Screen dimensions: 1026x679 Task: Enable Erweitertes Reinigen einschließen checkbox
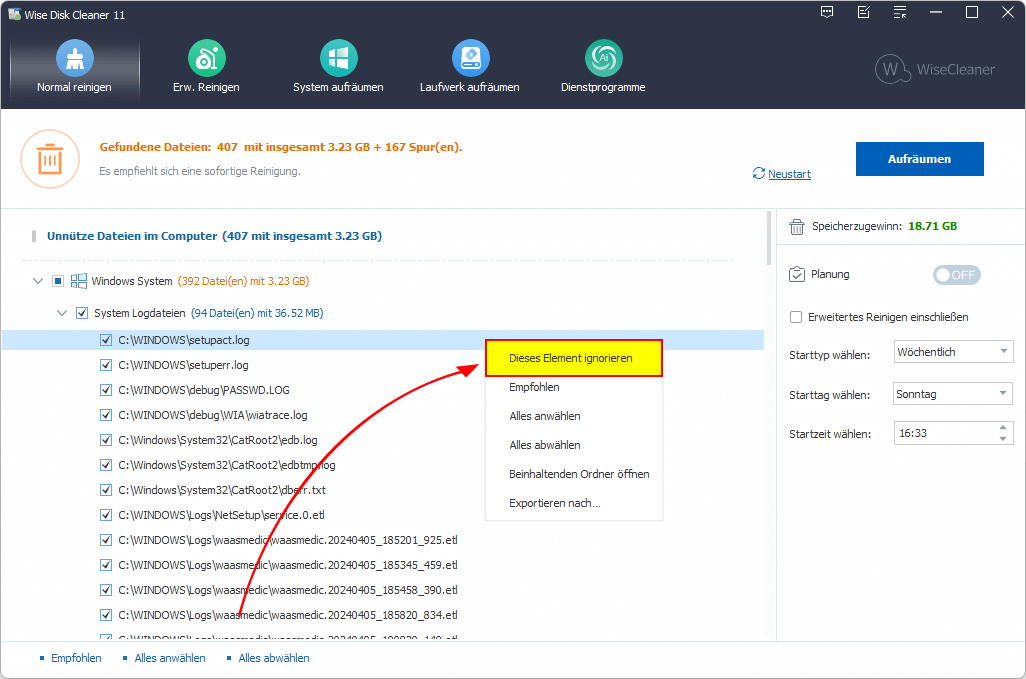(x=796, y=317)
